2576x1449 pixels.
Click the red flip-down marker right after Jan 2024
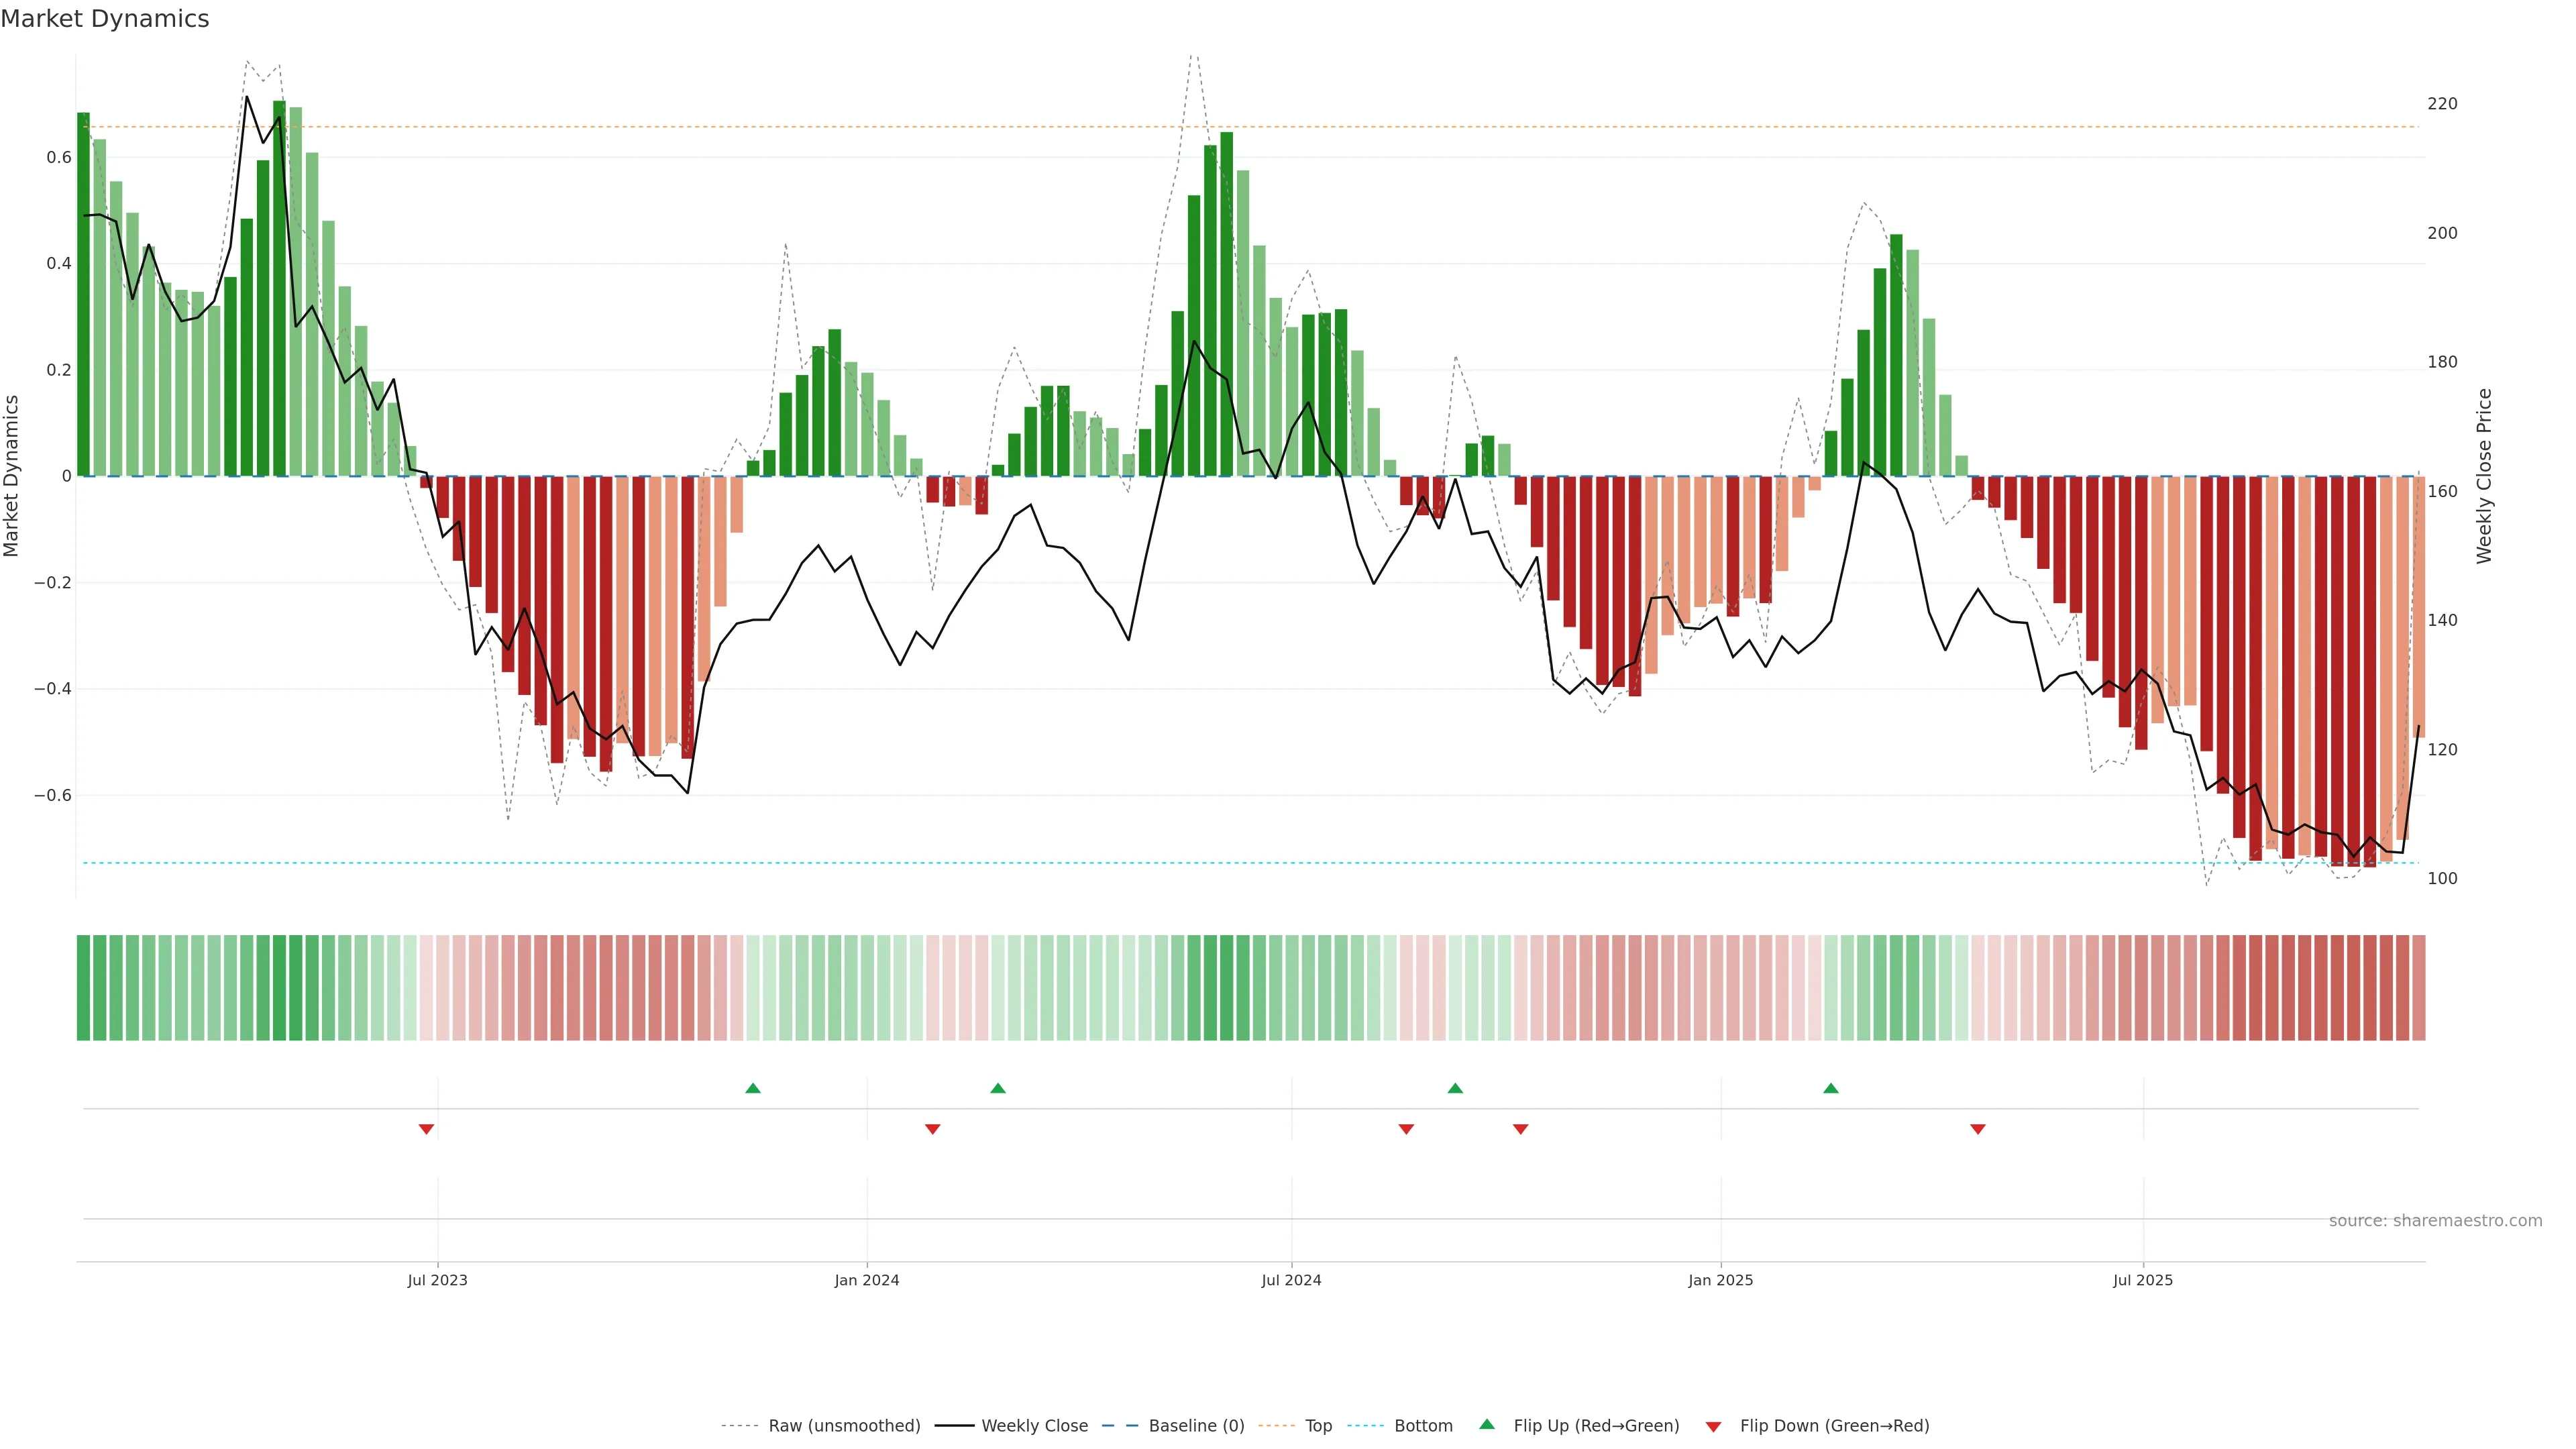click(932, 1129)
